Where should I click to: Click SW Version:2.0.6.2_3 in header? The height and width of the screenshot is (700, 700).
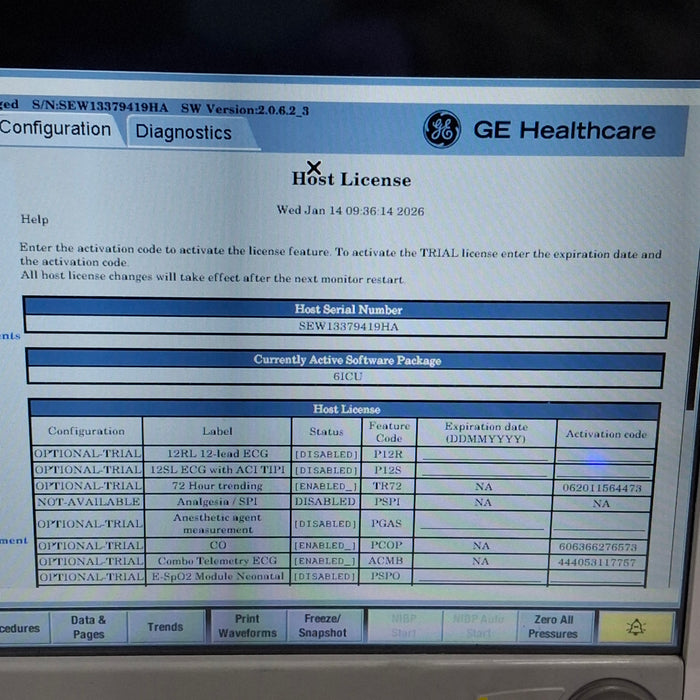click(x=245, y=109)
